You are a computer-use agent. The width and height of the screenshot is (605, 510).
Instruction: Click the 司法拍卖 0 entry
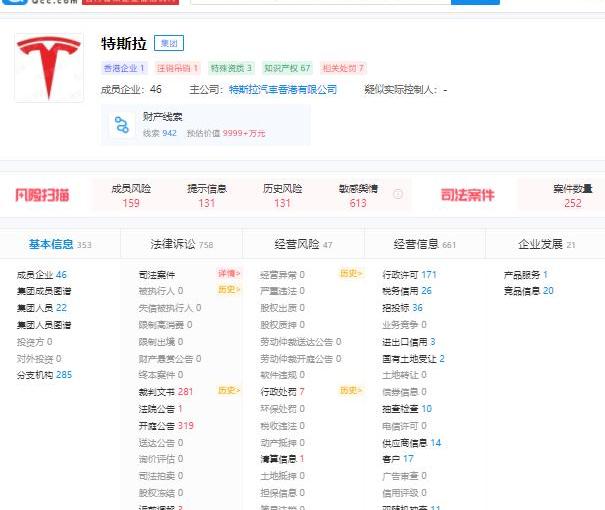coord(161,476)
